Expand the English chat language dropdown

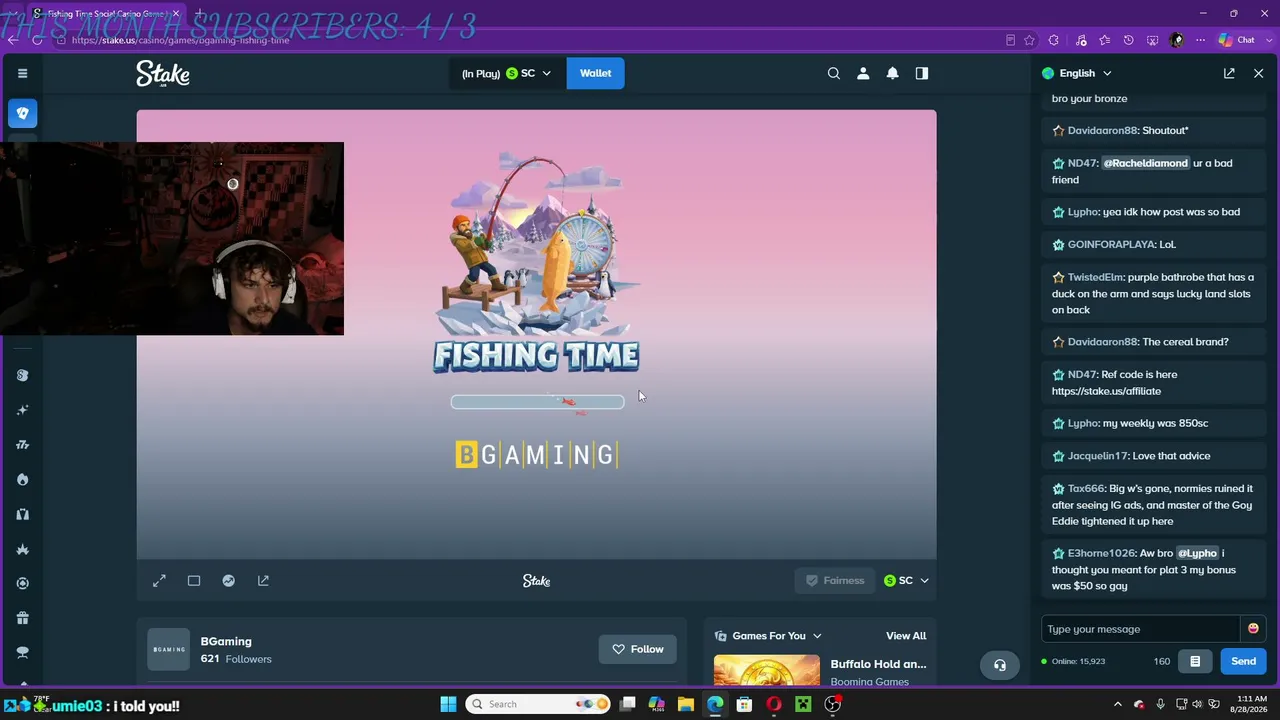(x=1076, y=73)
